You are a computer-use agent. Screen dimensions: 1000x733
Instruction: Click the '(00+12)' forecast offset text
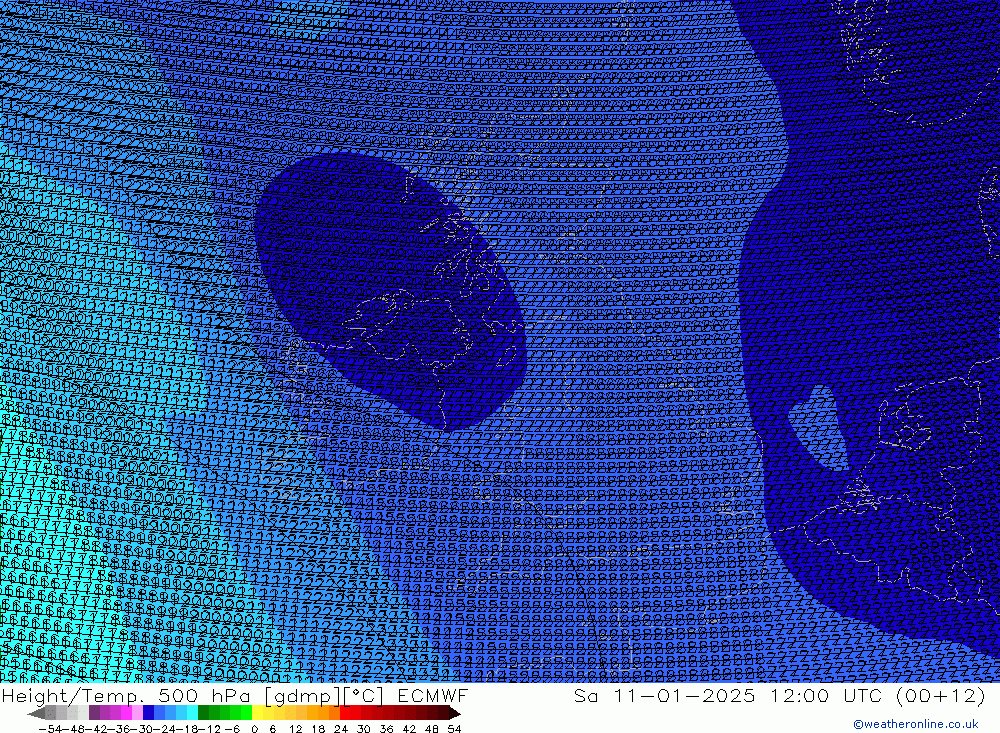coord(941,696)
